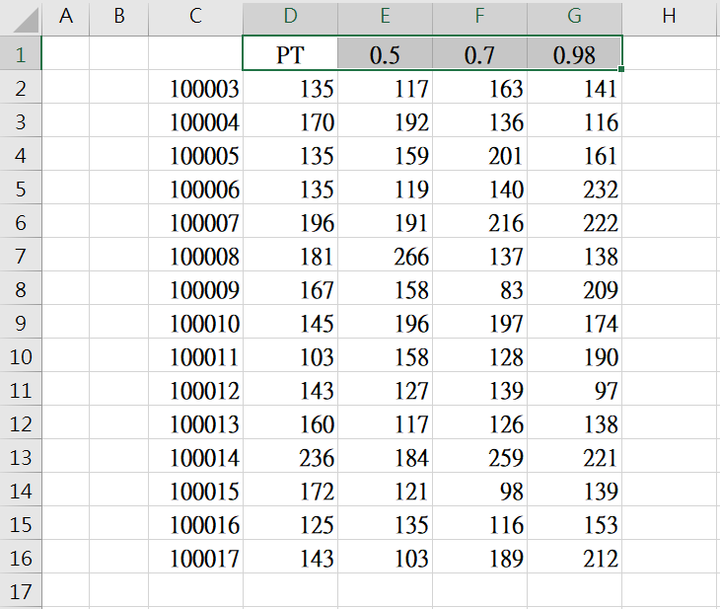Select column G header
Image resolution: width=720 pixels, height=609 pixels.
(x=574, y=17)
